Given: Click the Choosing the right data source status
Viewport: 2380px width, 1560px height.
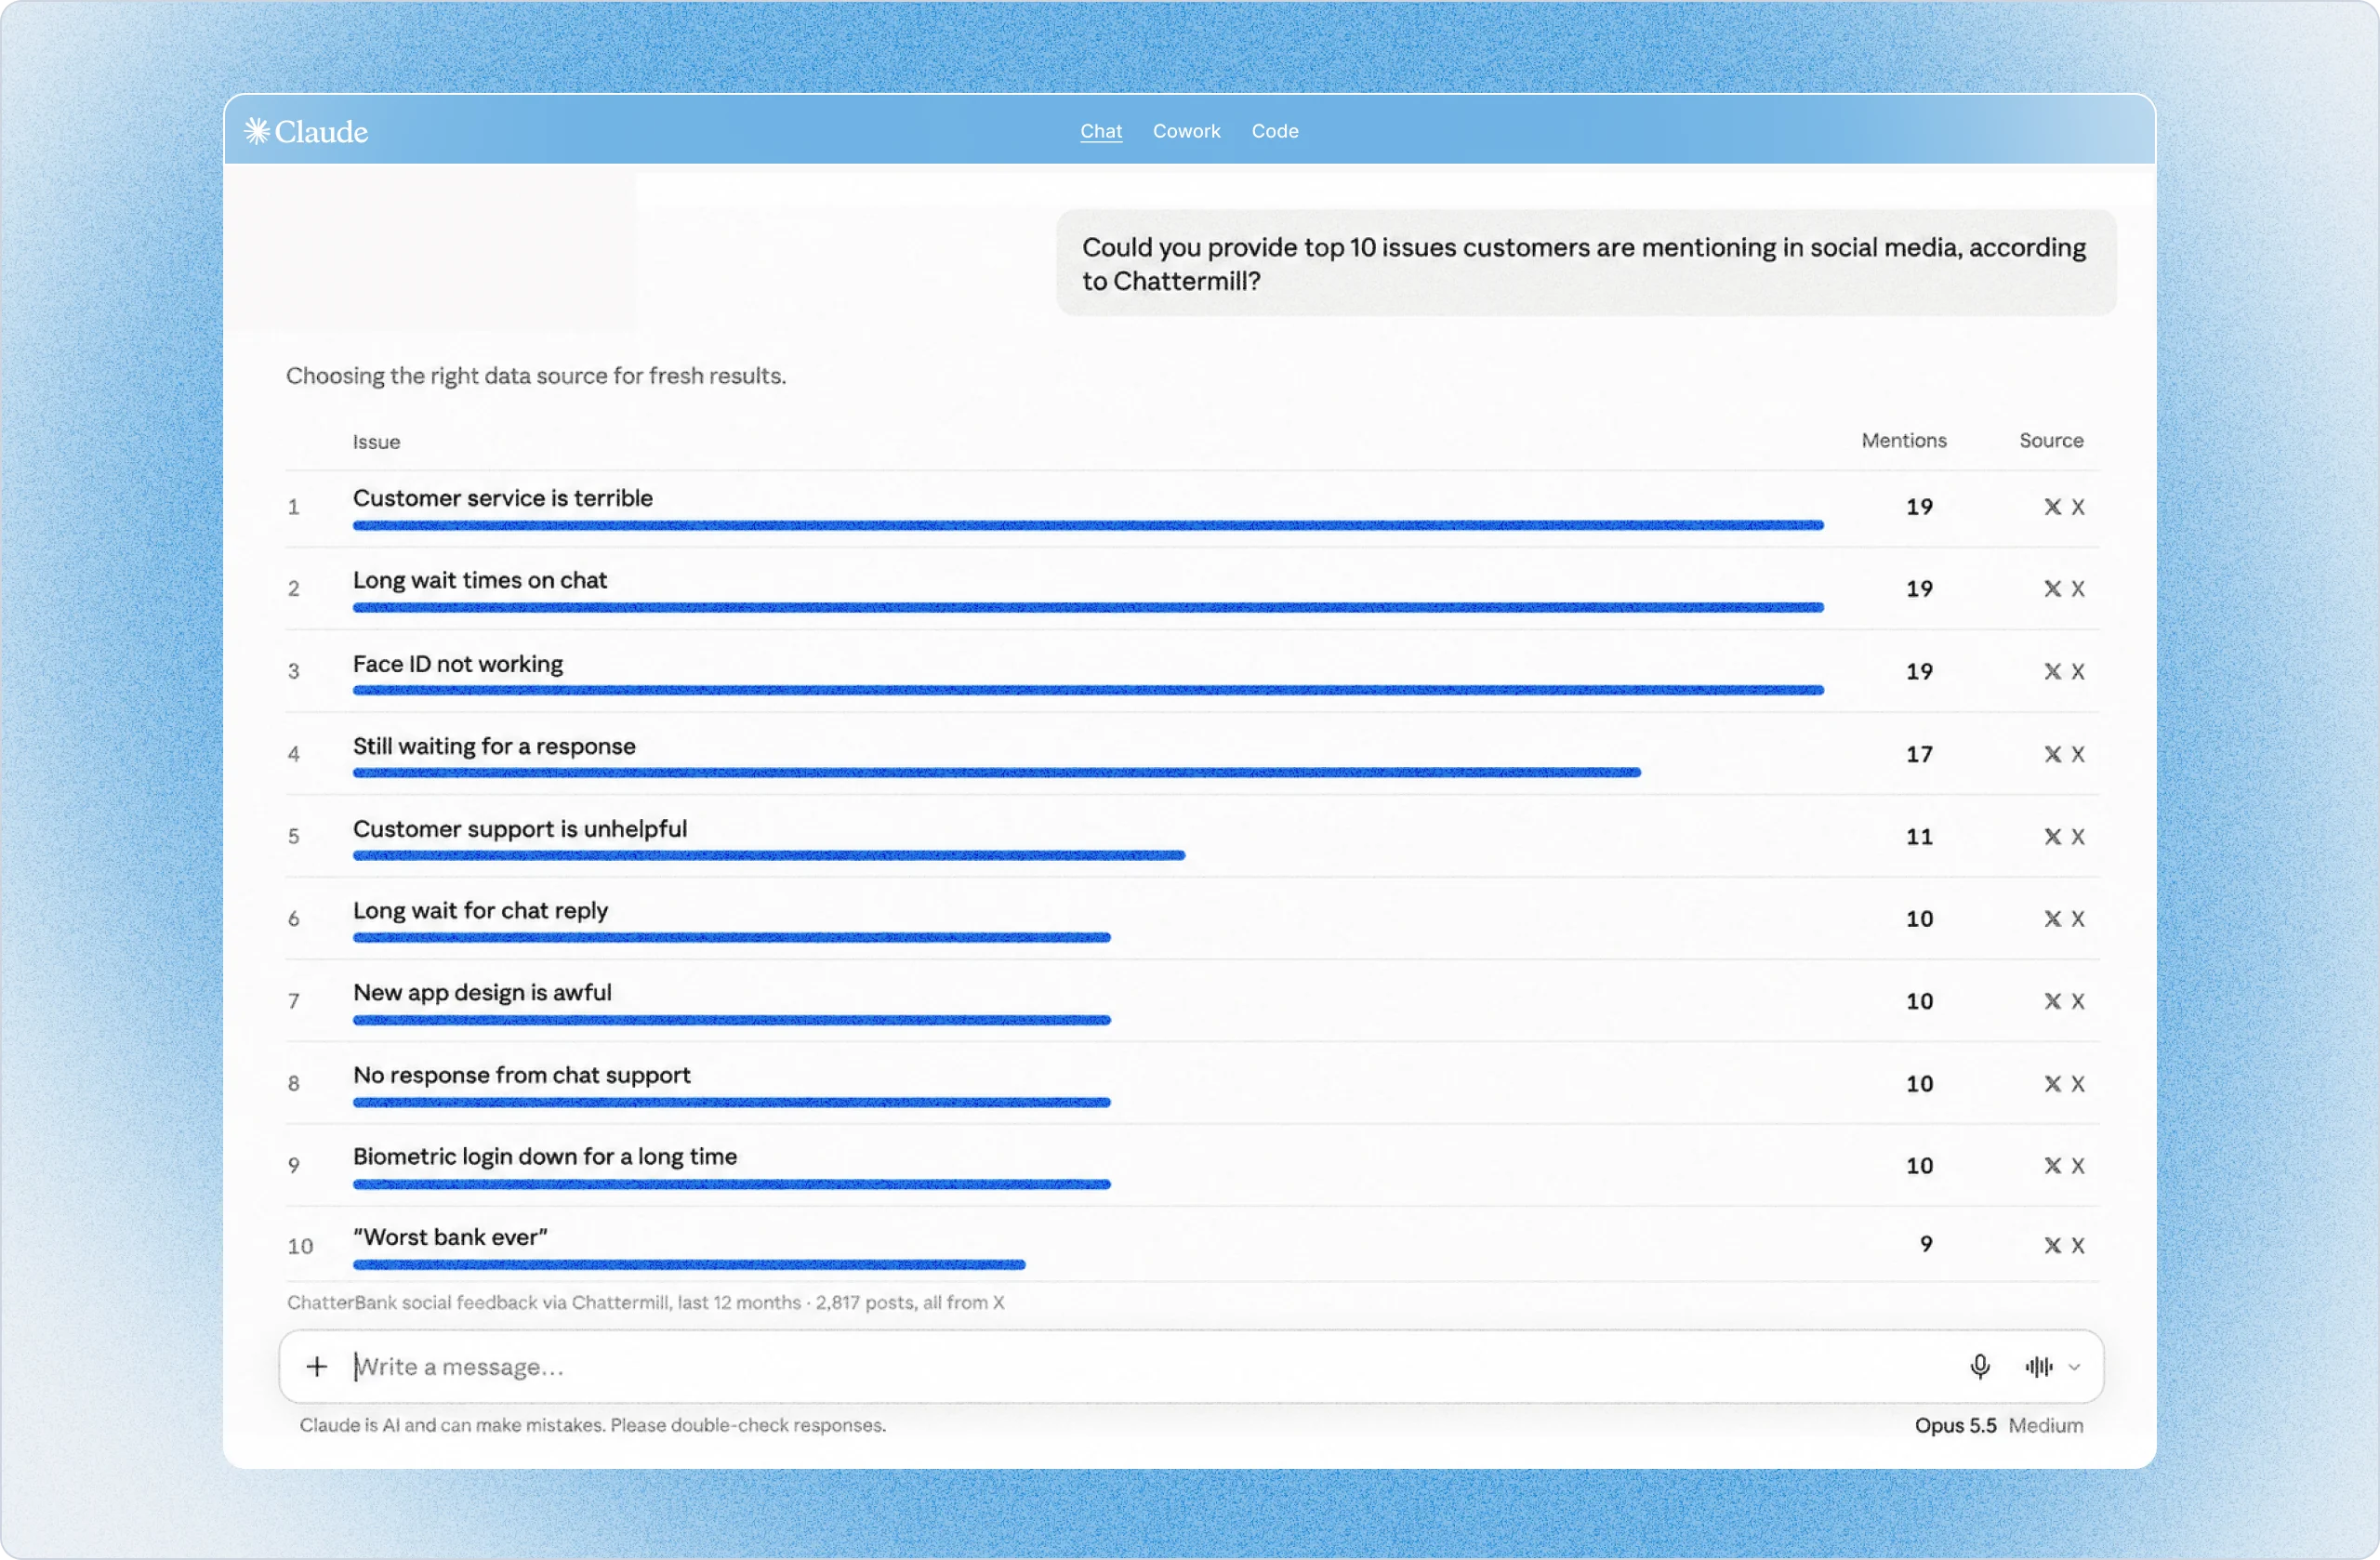Looking at the screenshot, I should [536, 376].
